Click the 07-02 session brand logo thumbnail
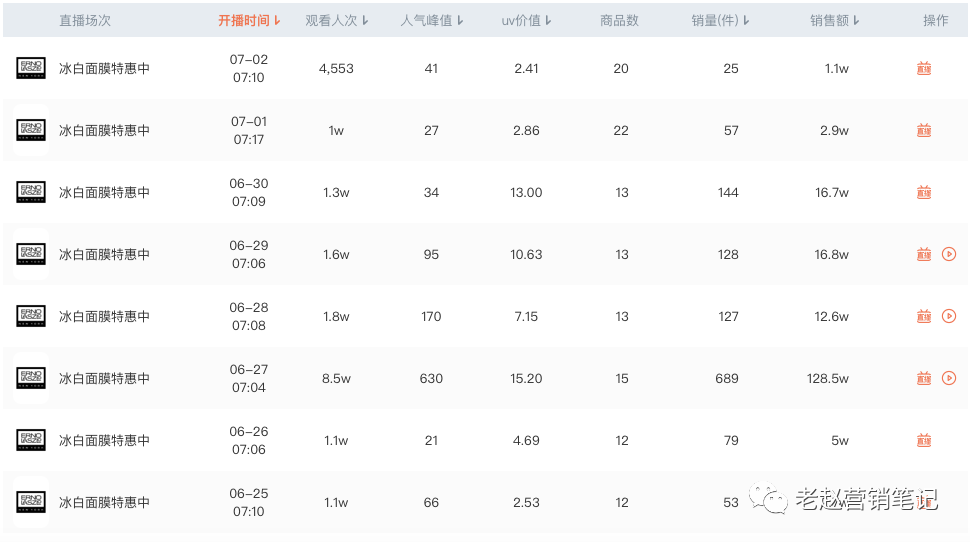This screenshot has height=542, width=970. pos(31,69)
